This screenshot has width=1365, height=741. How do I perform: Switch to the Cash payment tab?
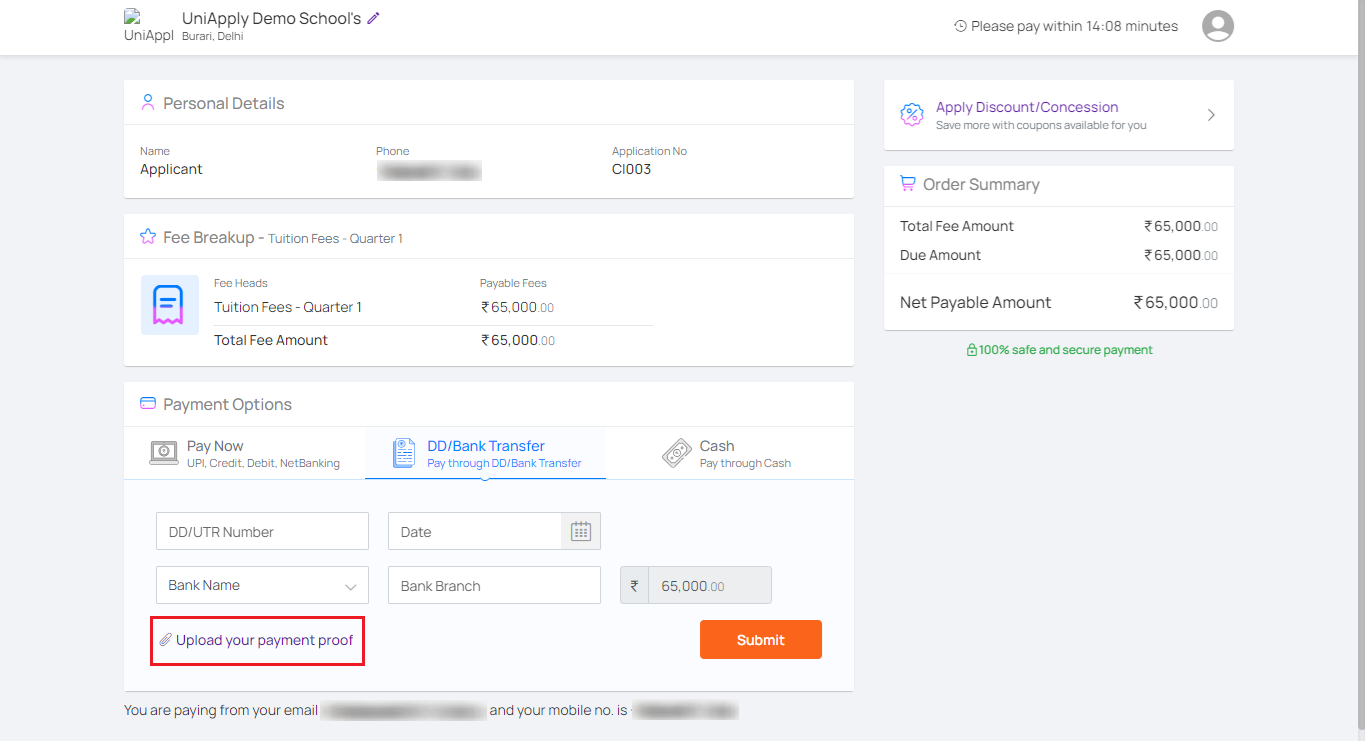(726, 453)
